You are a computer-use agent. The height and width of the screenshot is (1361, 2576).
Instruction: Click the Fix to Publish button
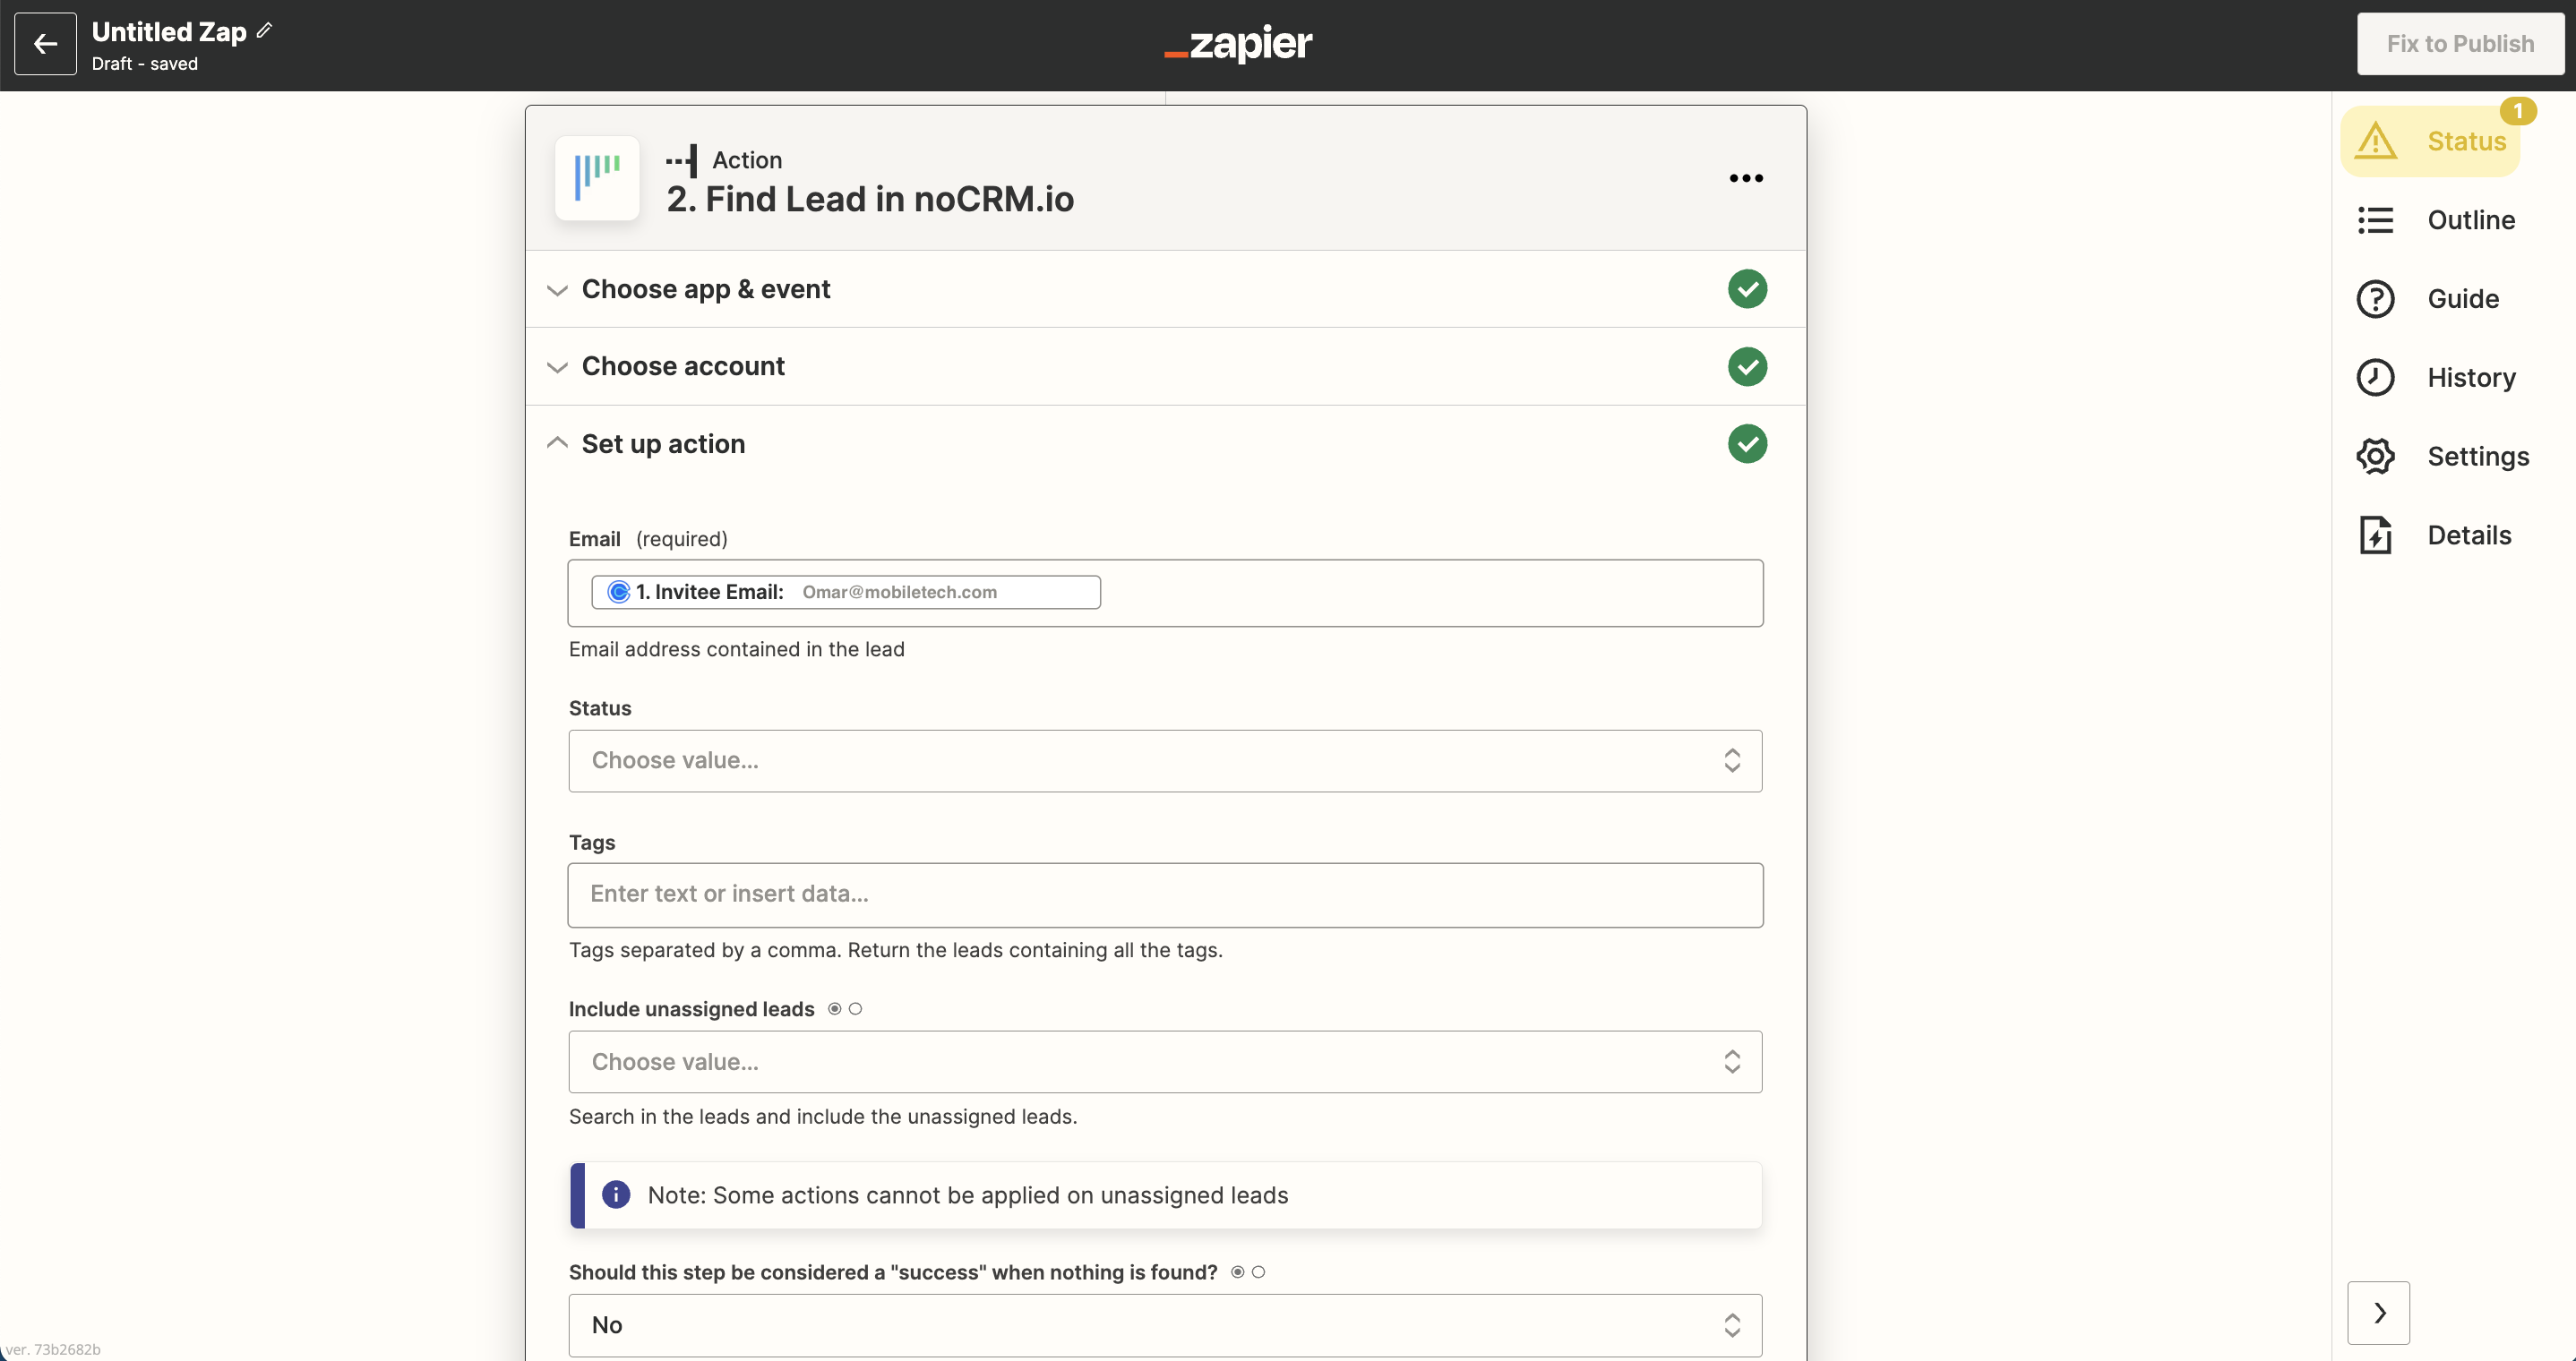point(2460,43)
